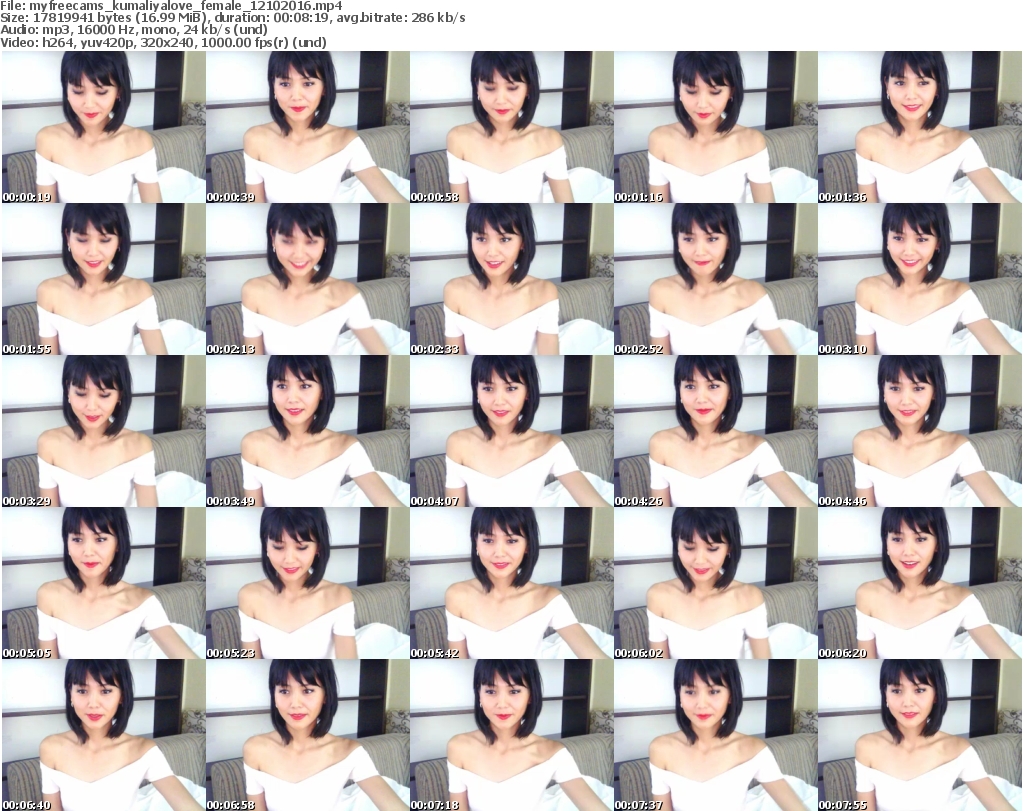
Task: Pick the frame at timestamp 00:03:29
Action: tap(104, 431)
